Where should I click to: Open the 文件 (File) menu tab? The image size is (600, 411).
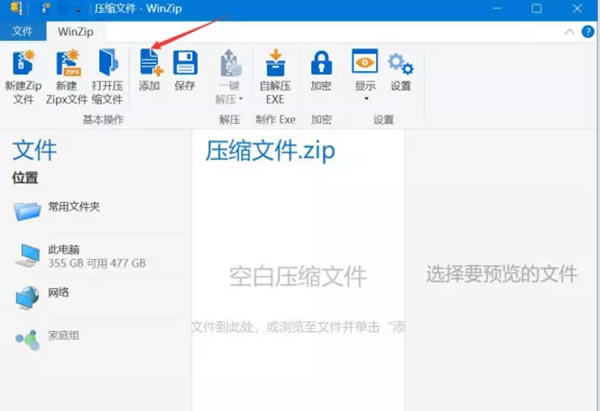(x=22, y=31)
